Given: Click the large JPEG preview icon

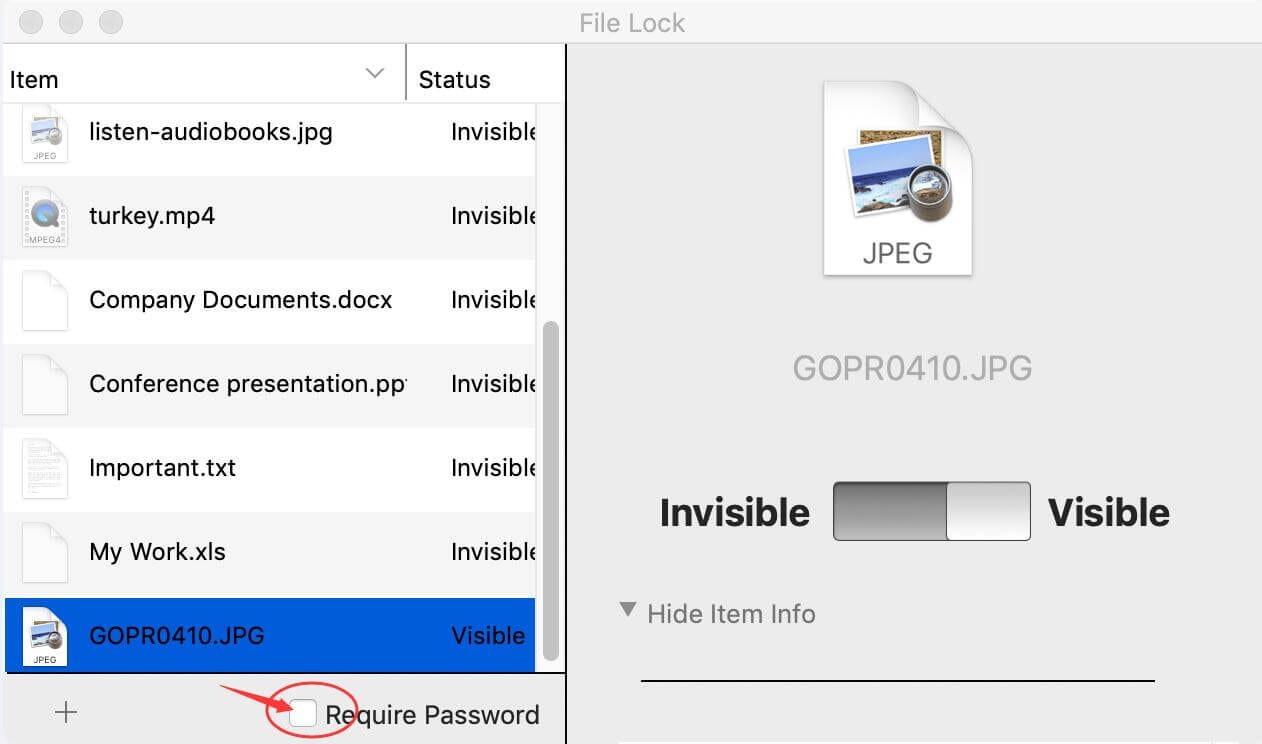Looking at the screenshot, I should click(897, 177).
